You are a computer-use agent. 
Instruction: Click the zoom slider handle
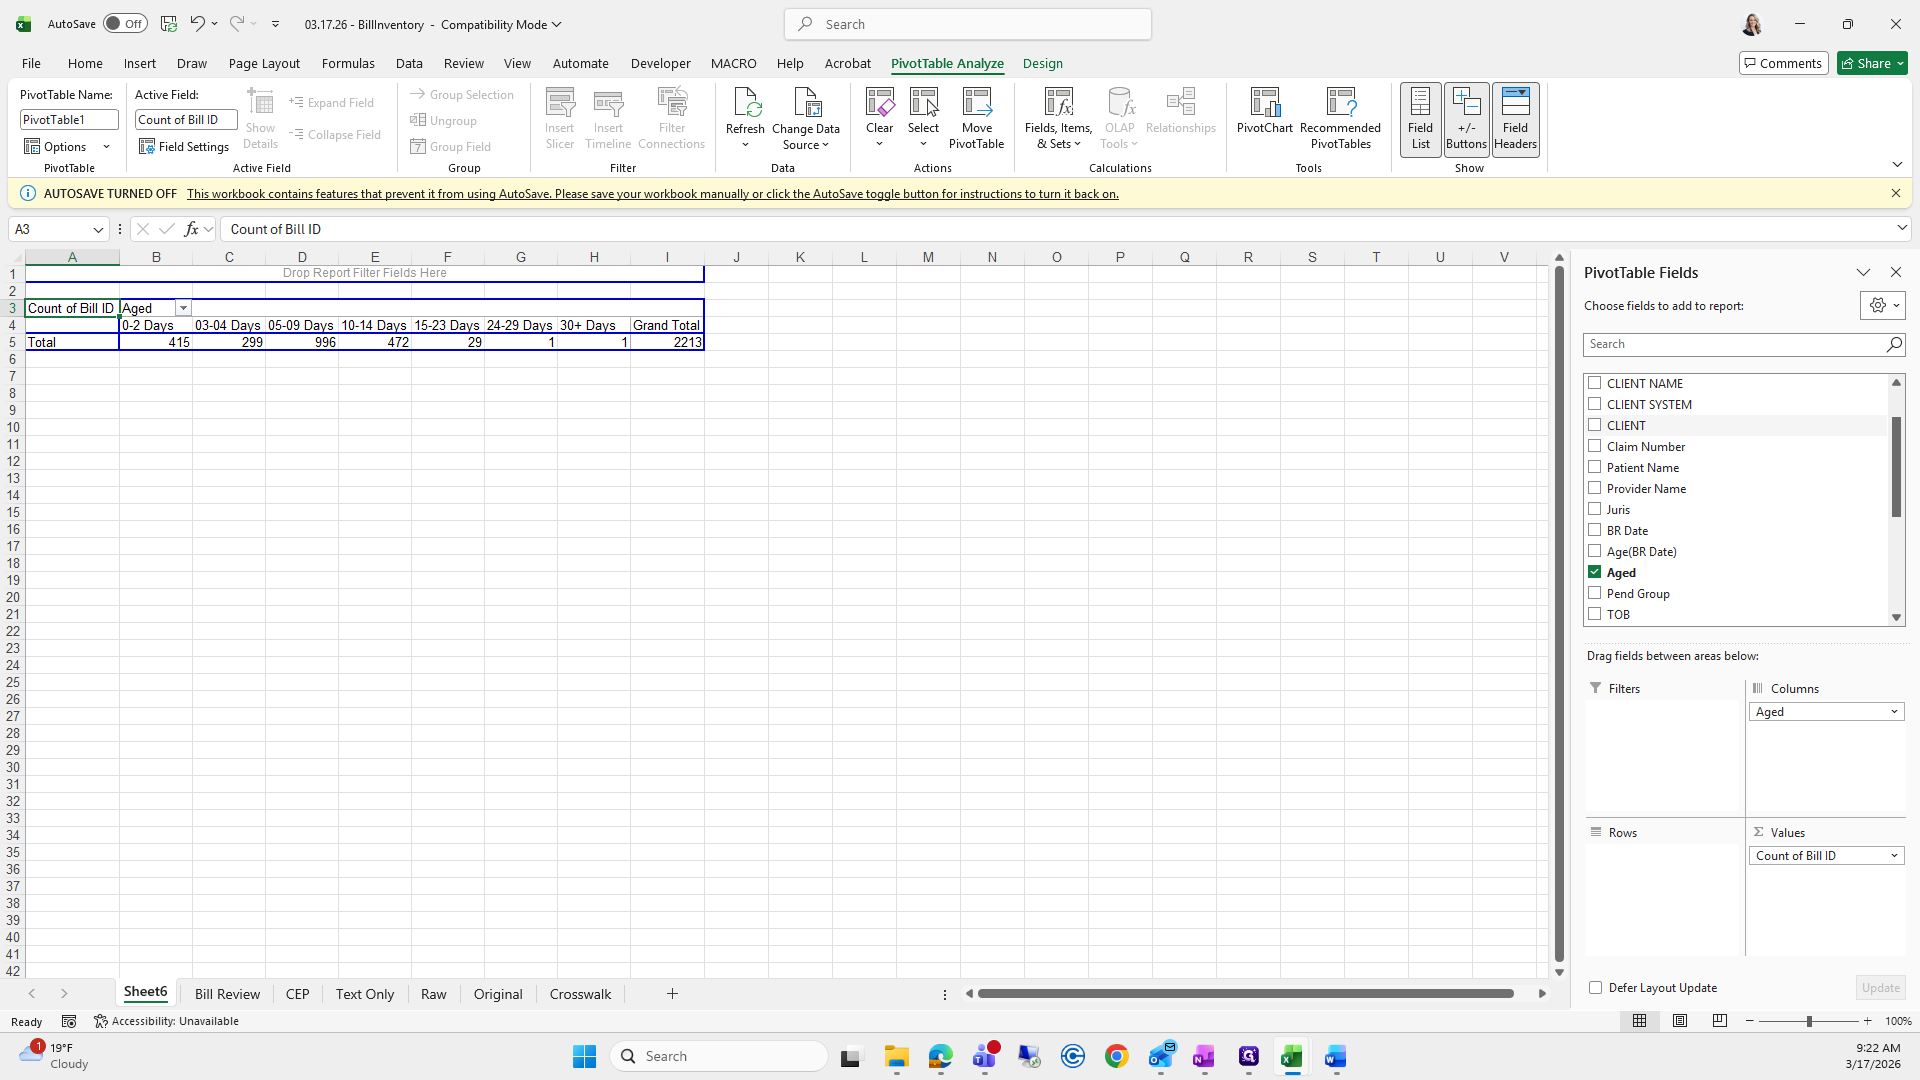click(x=1808, y=1021)
